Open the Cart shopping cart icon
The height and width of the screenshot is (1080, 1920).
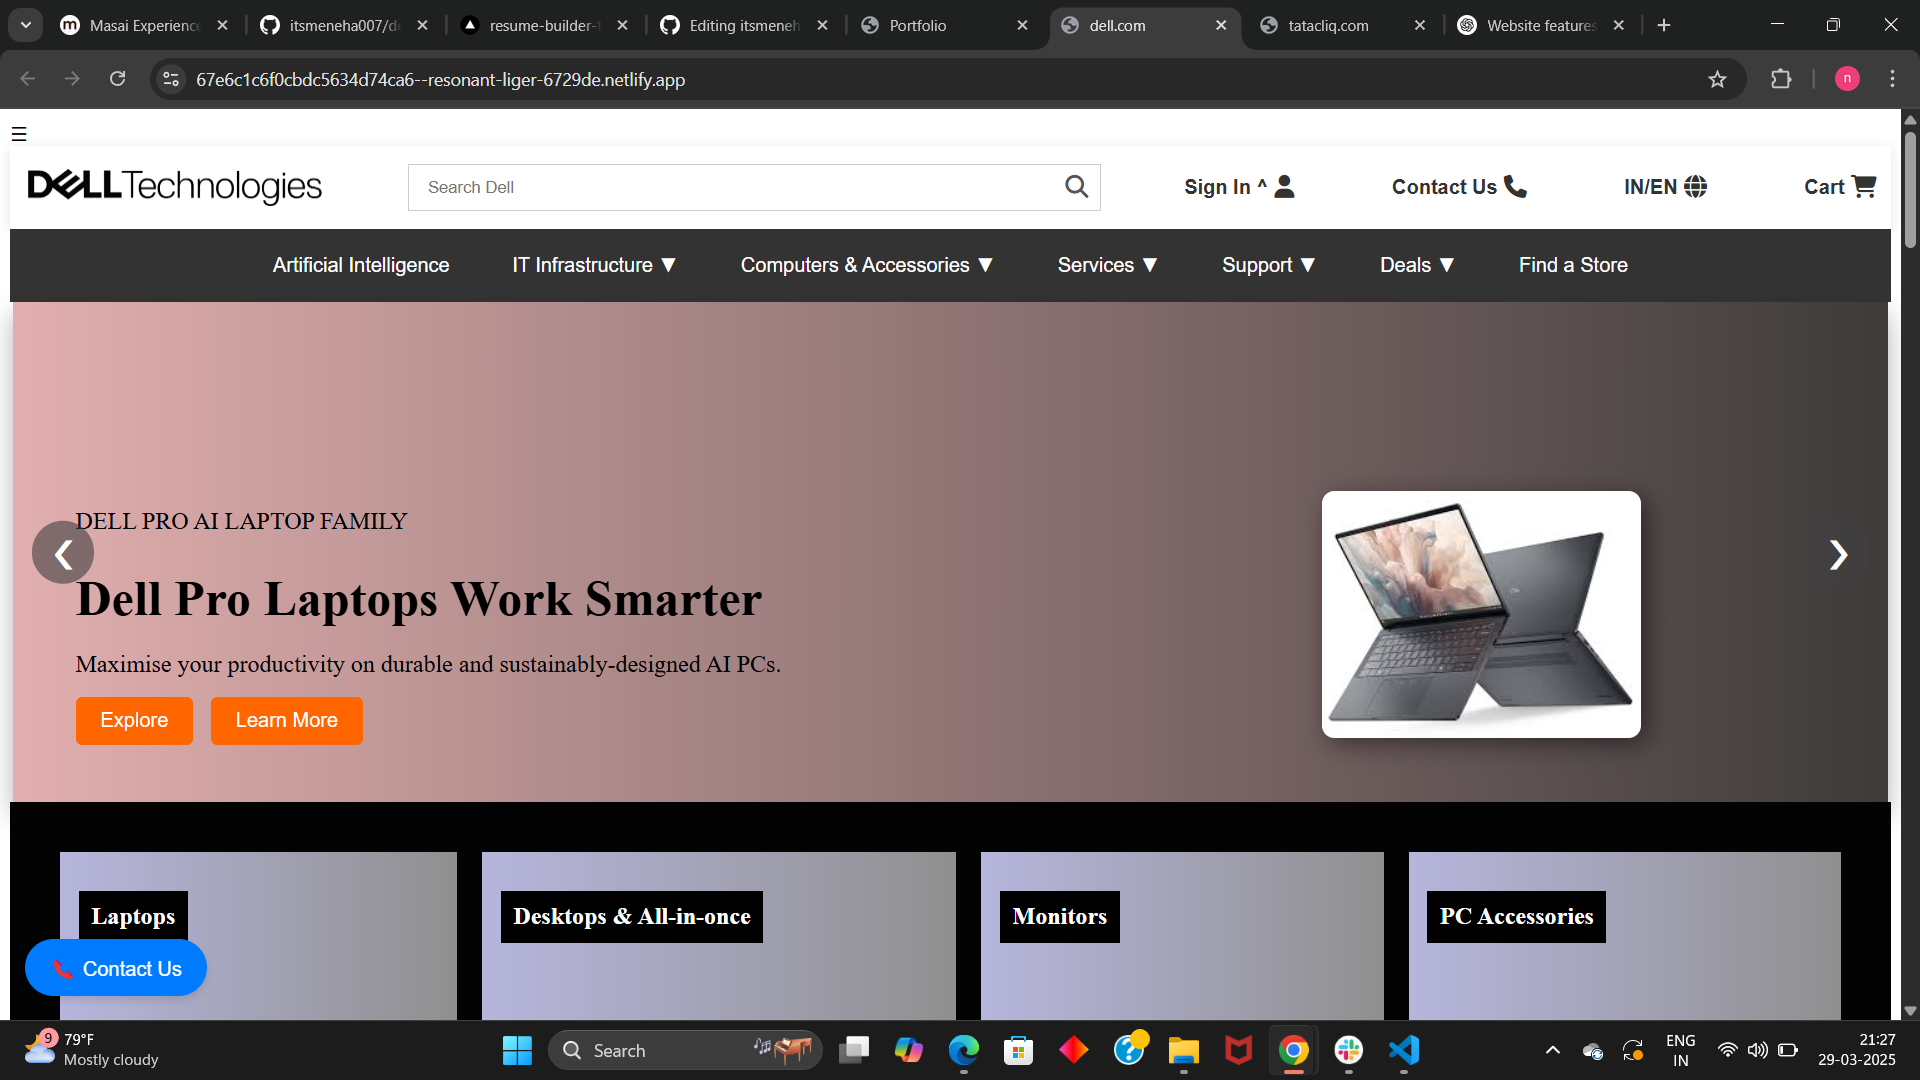(x=1863, y=187)
